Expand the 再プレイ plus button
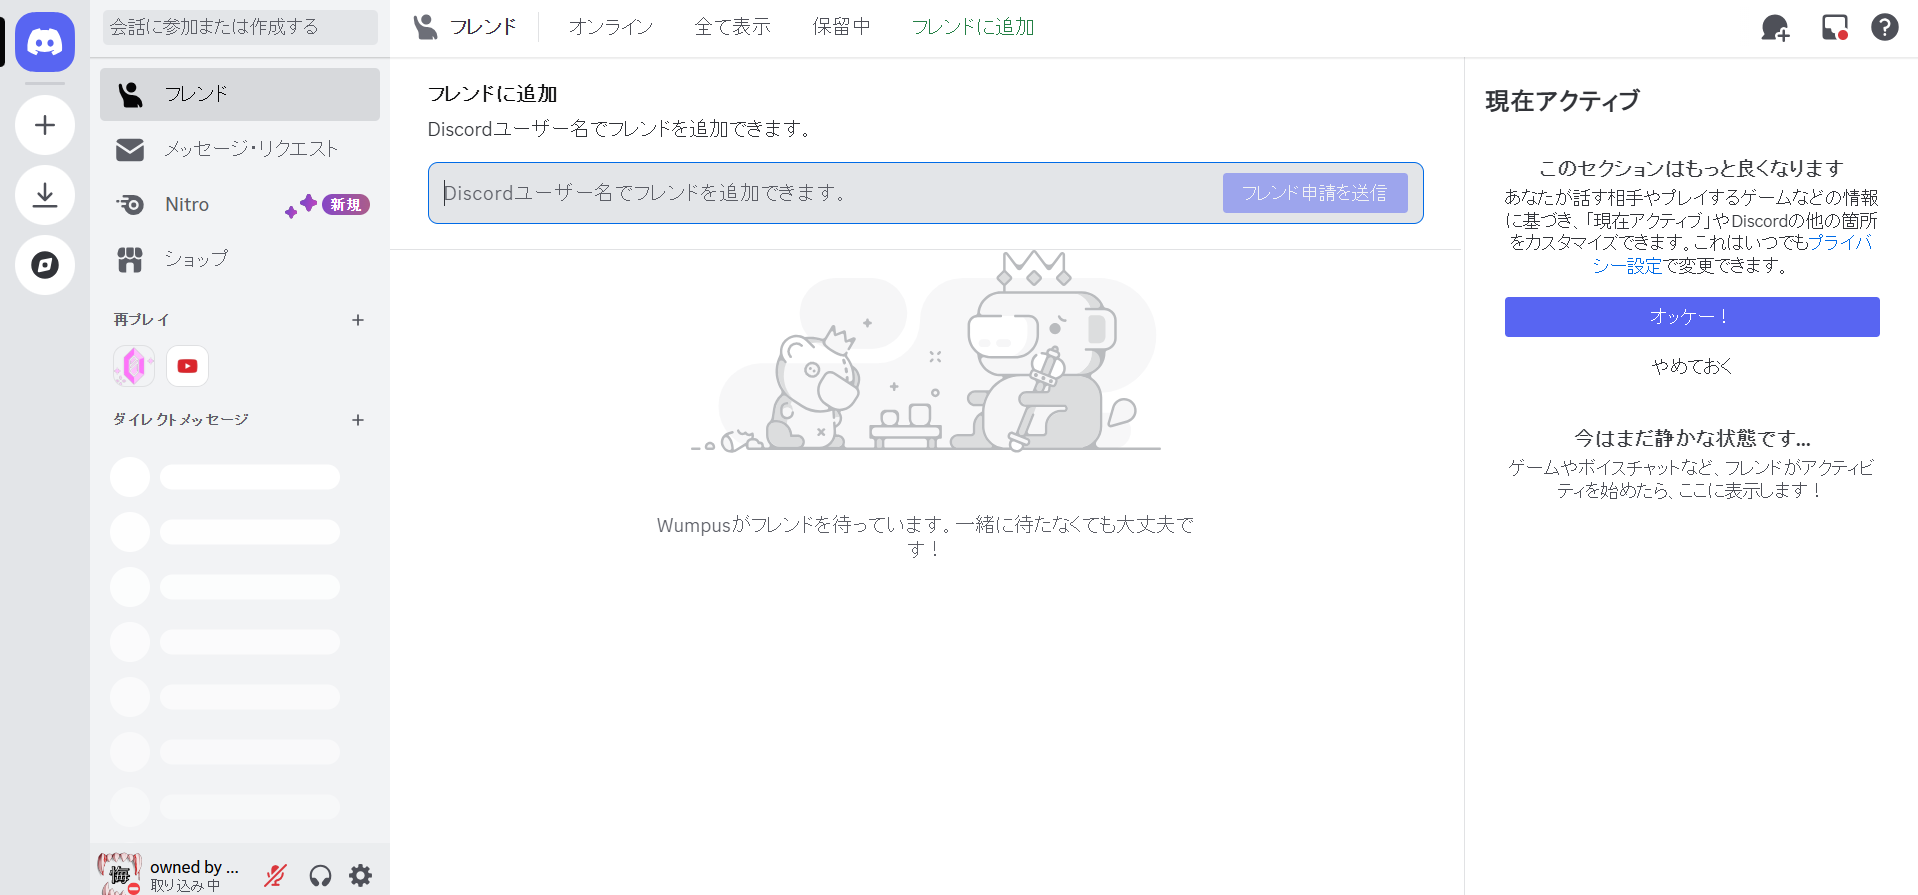 click(x=358, y=320)
